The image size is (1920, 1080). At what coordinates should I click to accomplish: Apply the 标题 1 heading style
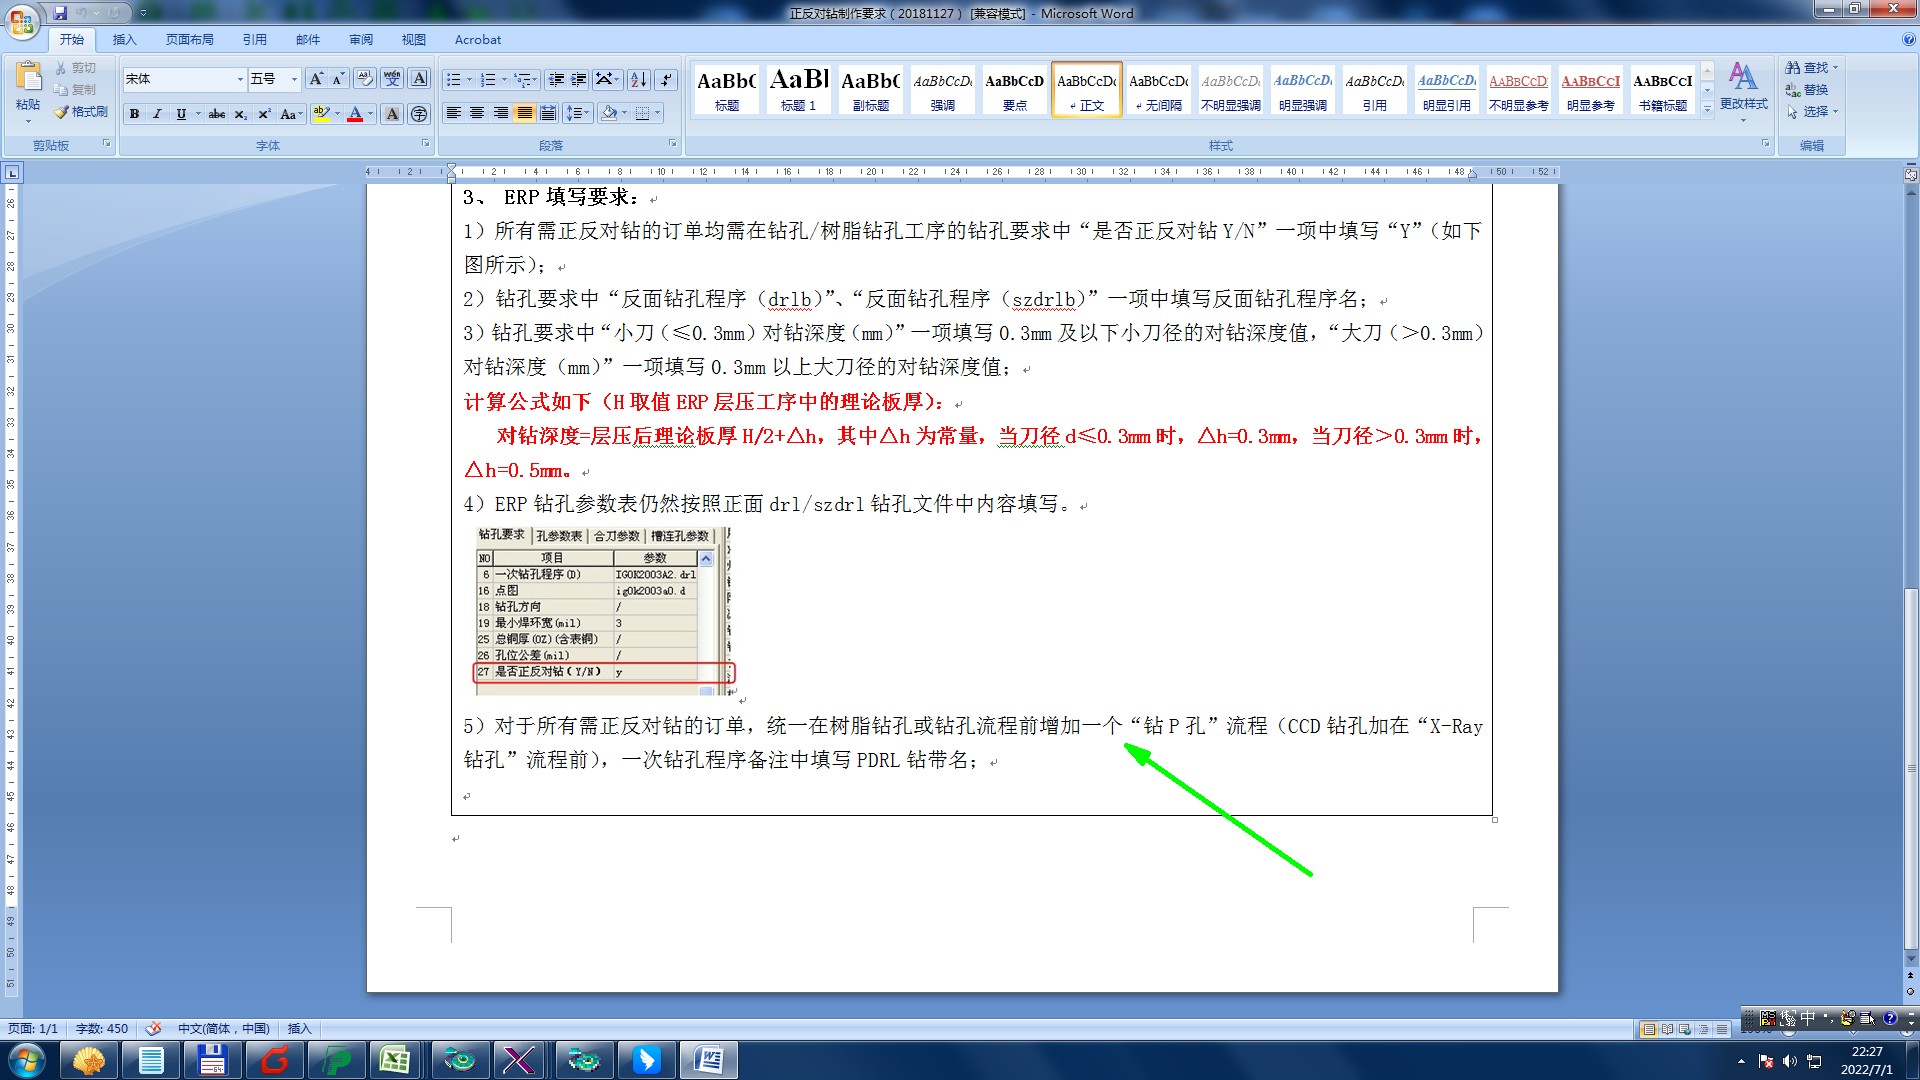pyautogui.click(x=798, y=88)
